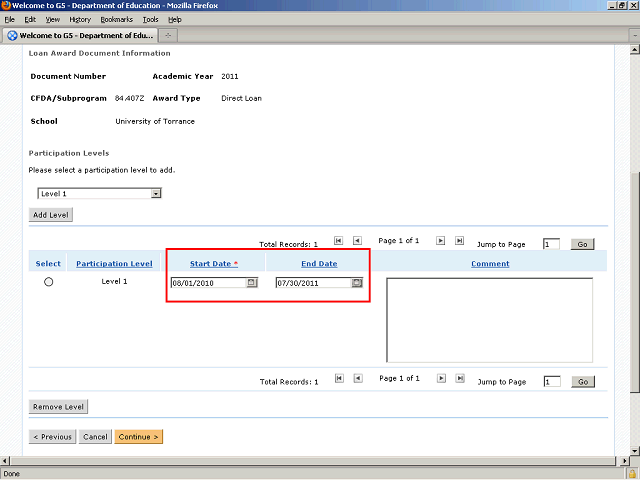This screenshot has height=480, width=640.
Task: Click the horizontal scrollbar right arrow
Action: pos(624,461)
